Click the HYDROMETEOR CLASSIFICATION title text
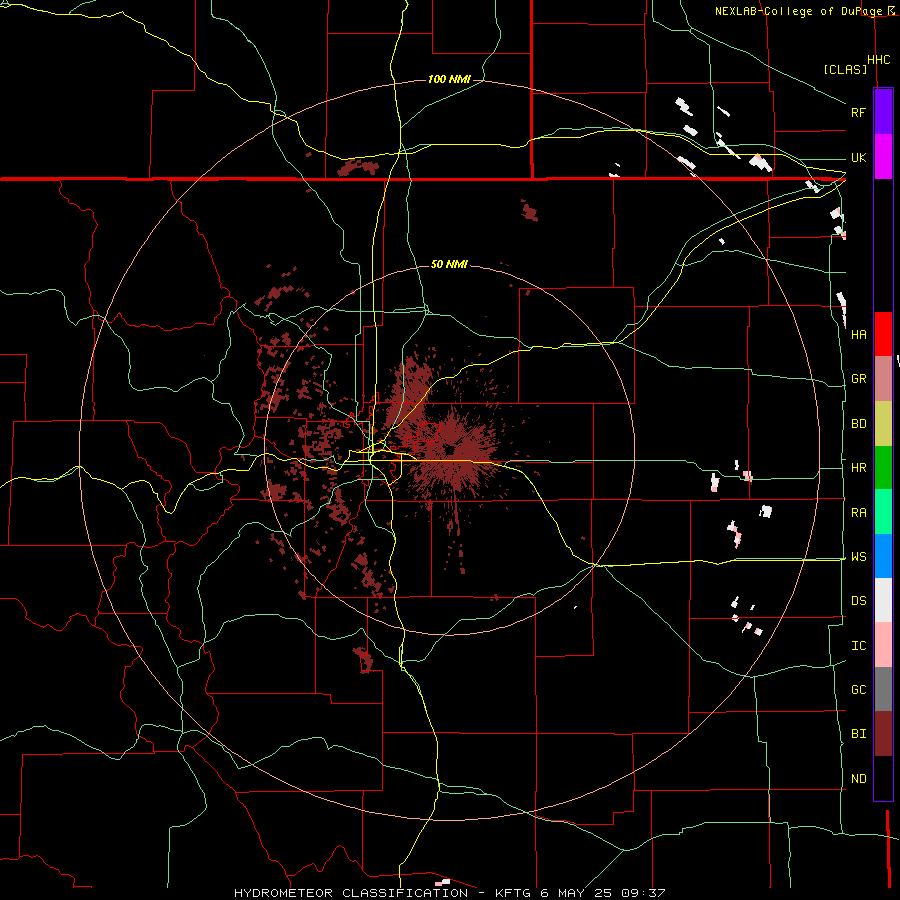This screenshot has width=900, height=900. pos(351,893)
